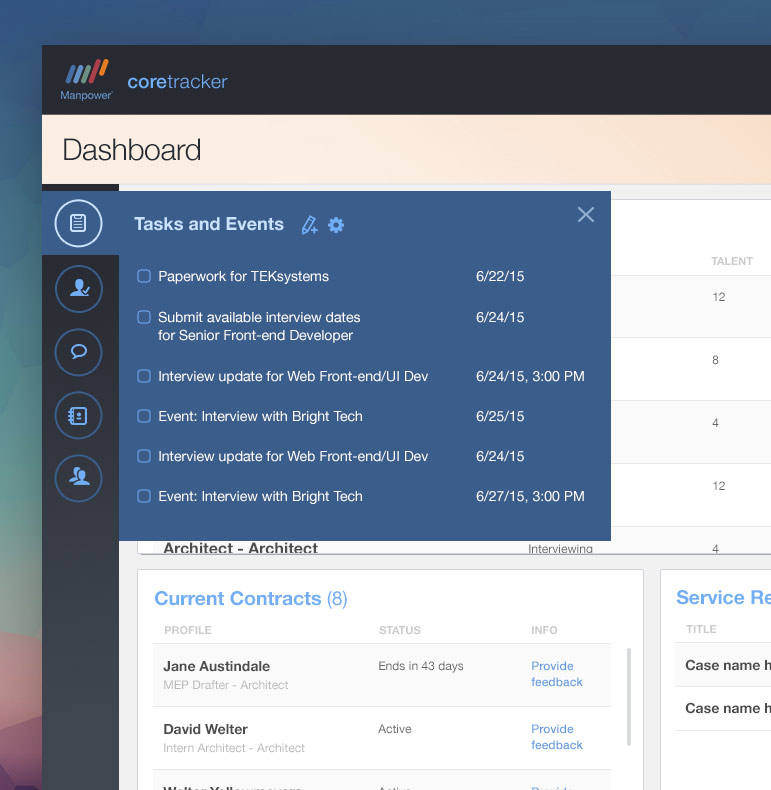Open Tasks and Events settings gear
This screenshot has height=790, width=771.
(x=336, y=225)
